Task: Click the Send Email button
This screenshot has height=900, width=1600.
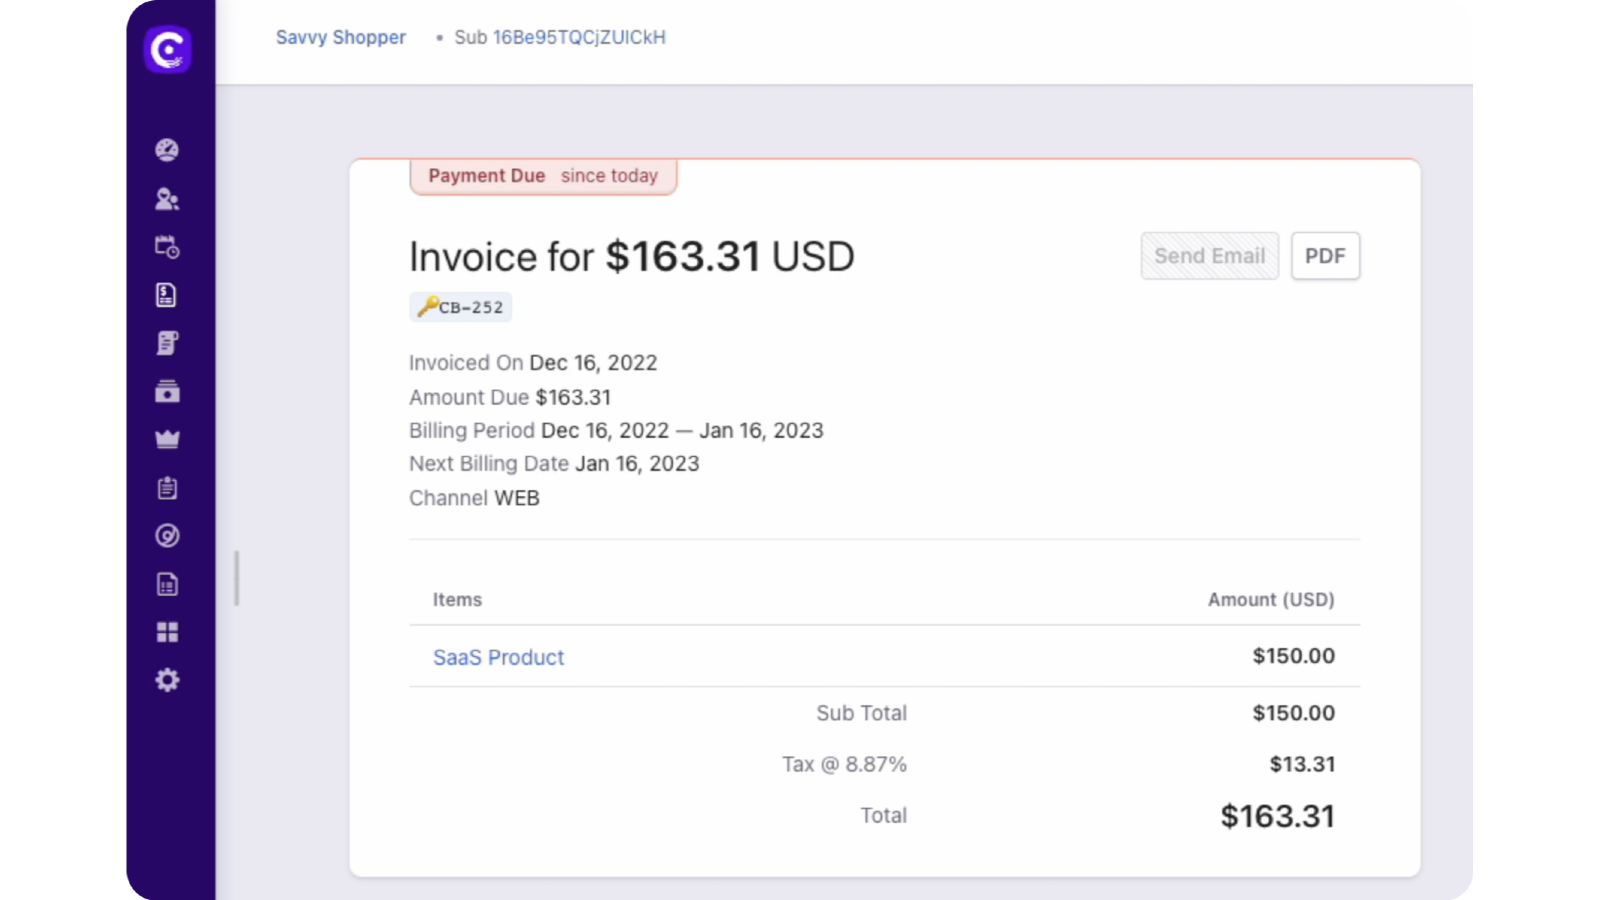Action: tap(1209, 256)
